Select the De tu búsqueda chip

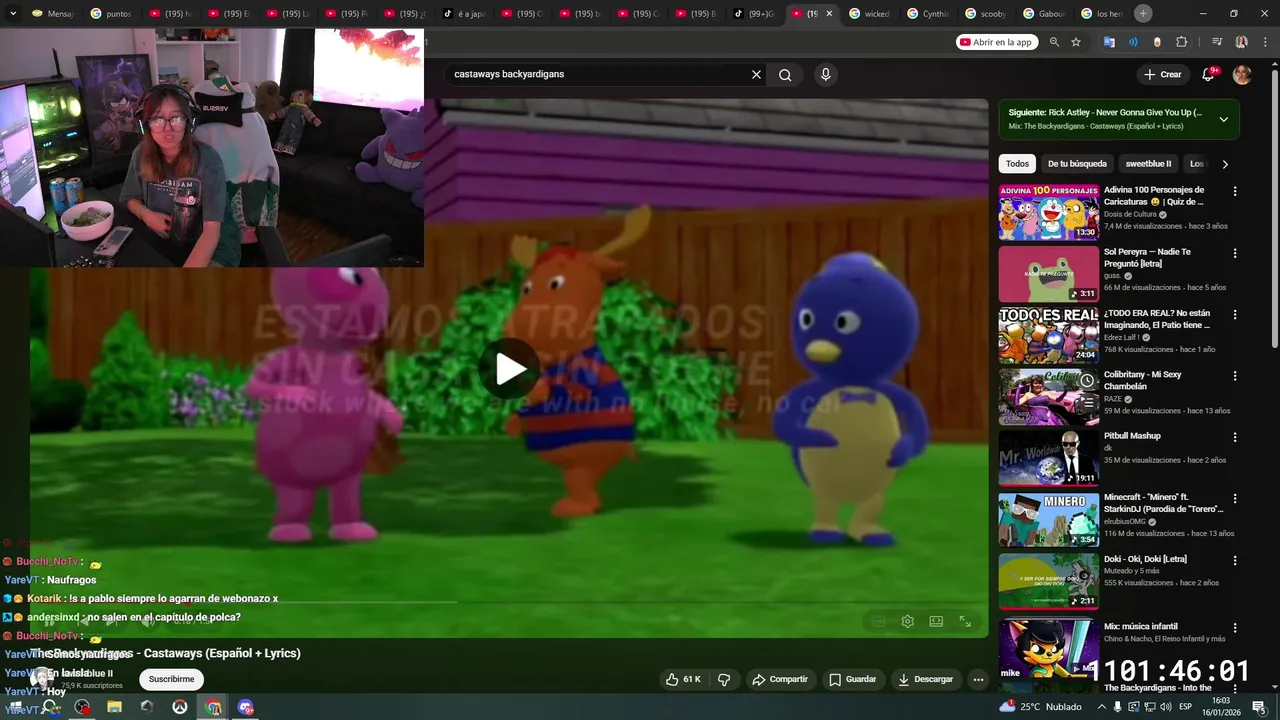click(1077, 164)
